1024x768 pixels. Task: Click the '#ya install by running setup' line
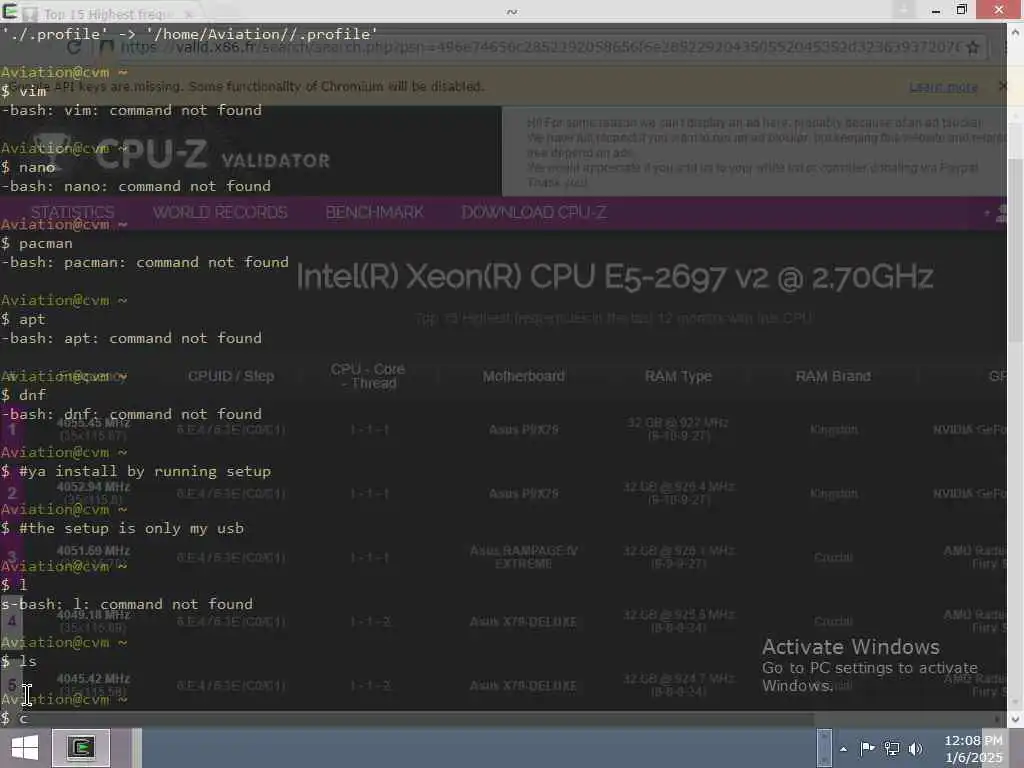tap(136, 472)
